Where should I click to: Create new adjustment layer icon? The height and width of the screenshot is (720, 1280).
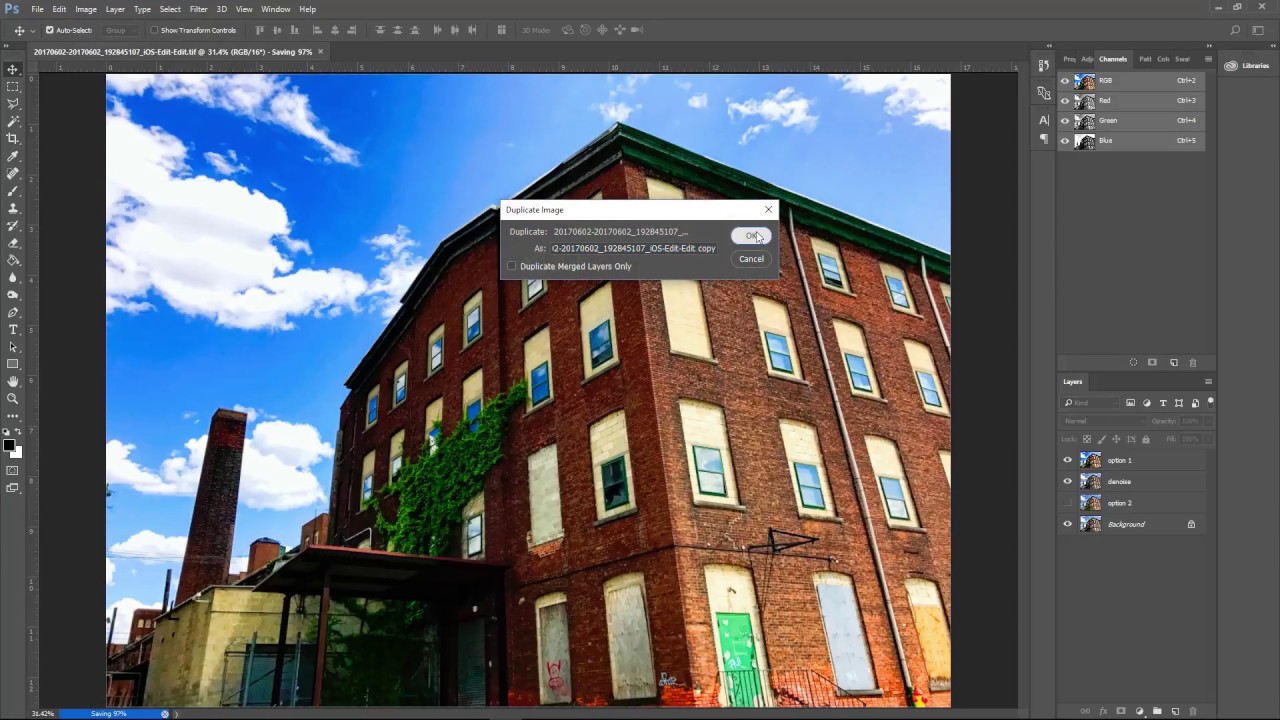pyautogui.click(x=1138, y=711)
